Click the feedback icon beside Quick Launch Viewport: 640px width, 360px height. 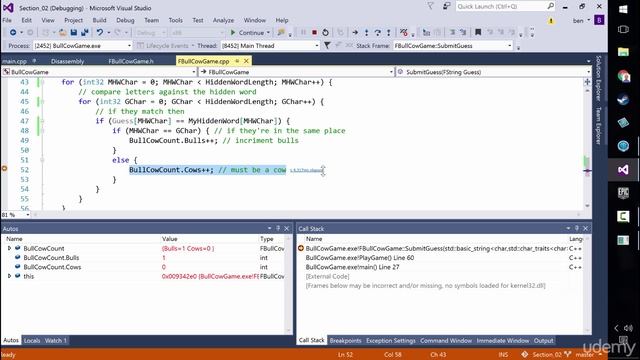click(447, 6)
